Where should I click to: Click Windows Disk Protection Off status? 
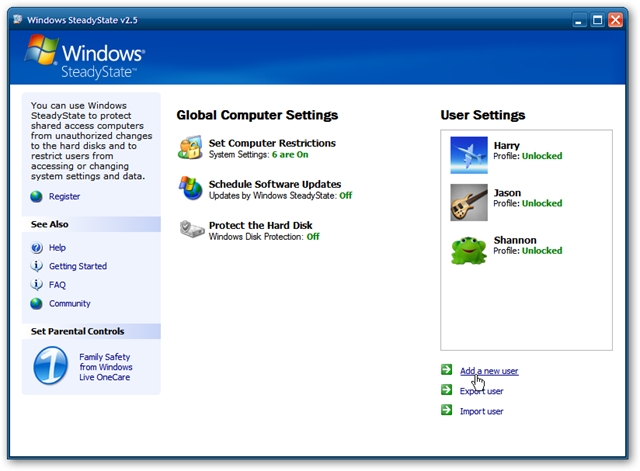313,237
